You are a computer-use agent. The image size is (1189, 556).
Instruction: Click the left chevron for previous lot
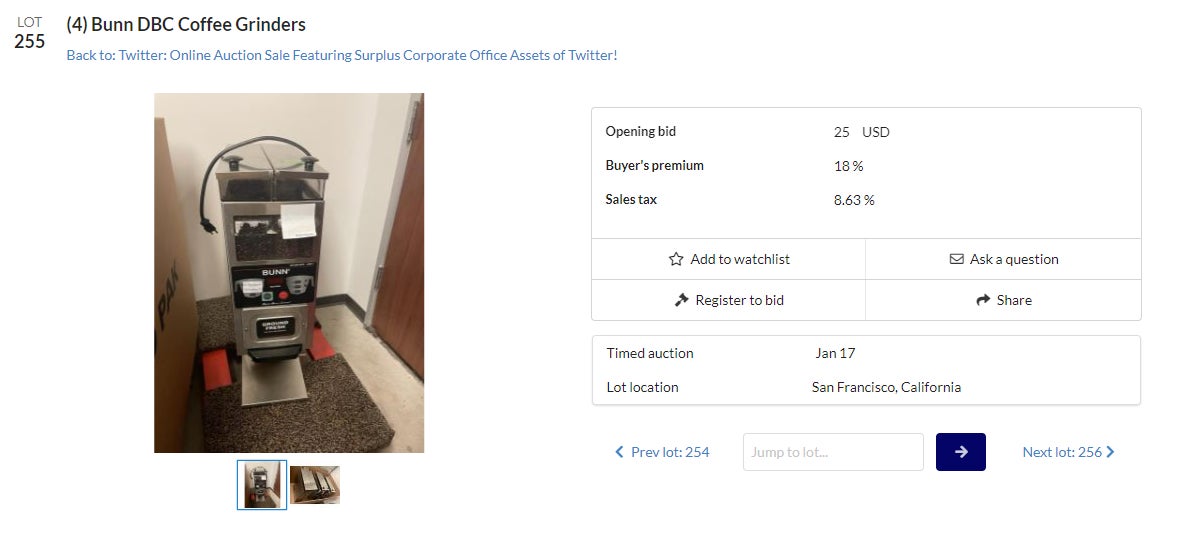click(x=619, y=452)
